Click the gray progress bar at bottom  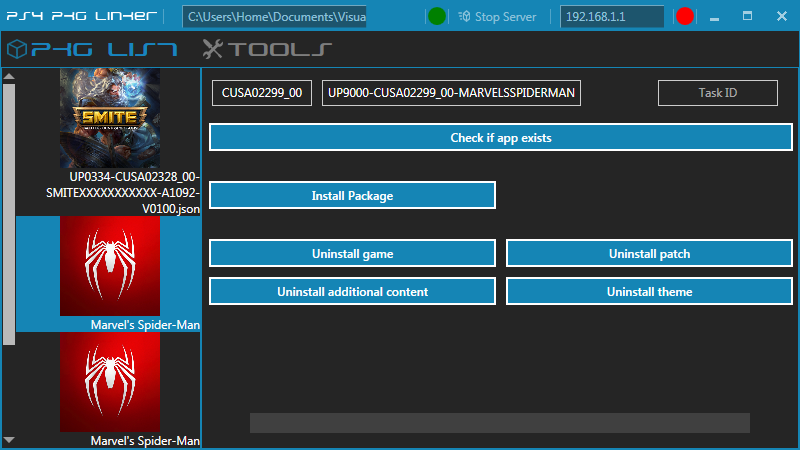[x=499, y=423]
